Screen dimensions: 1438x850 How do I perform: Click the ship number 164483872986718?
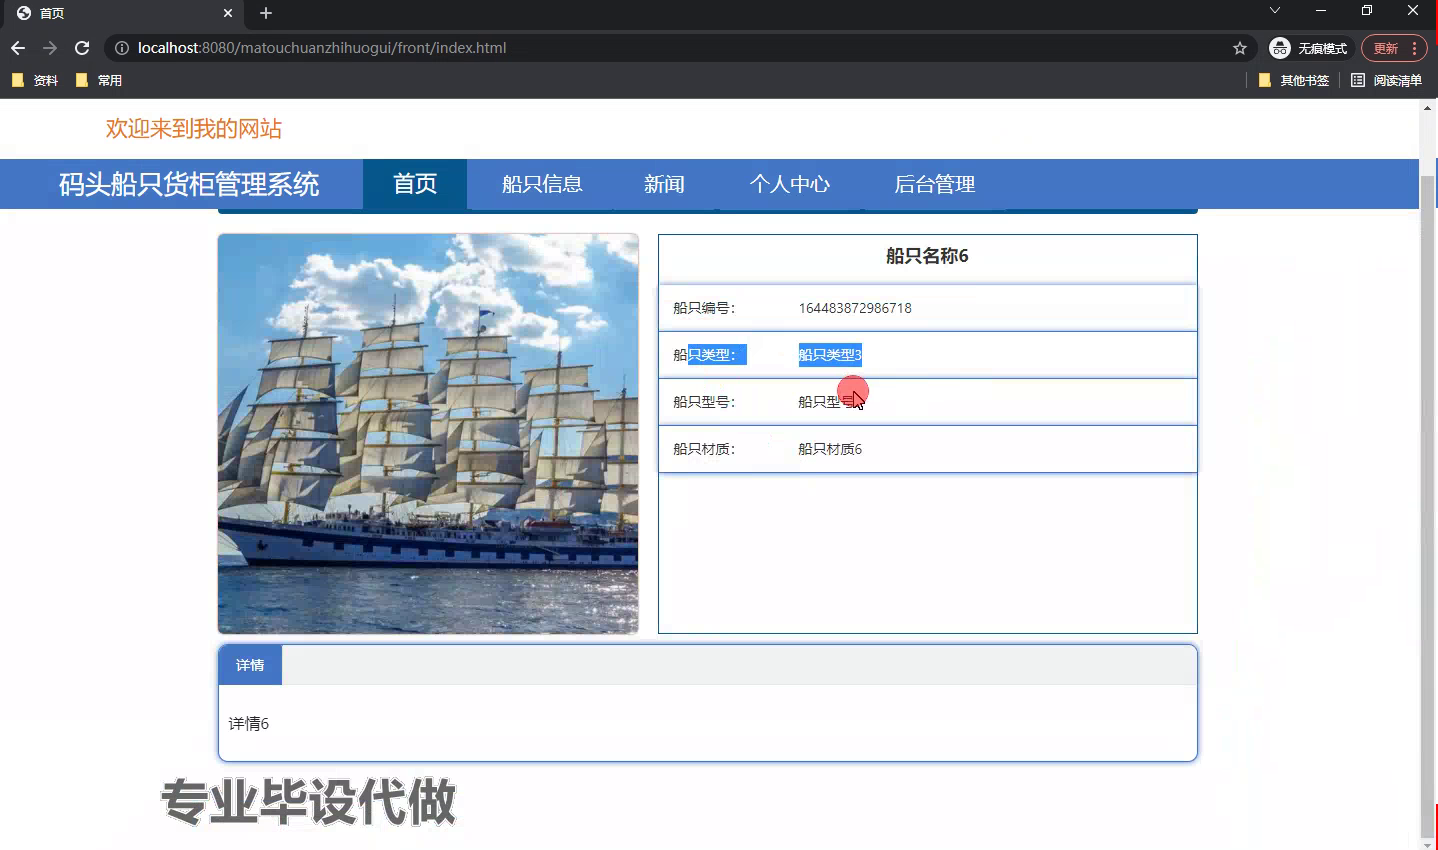tap(855, 308)
